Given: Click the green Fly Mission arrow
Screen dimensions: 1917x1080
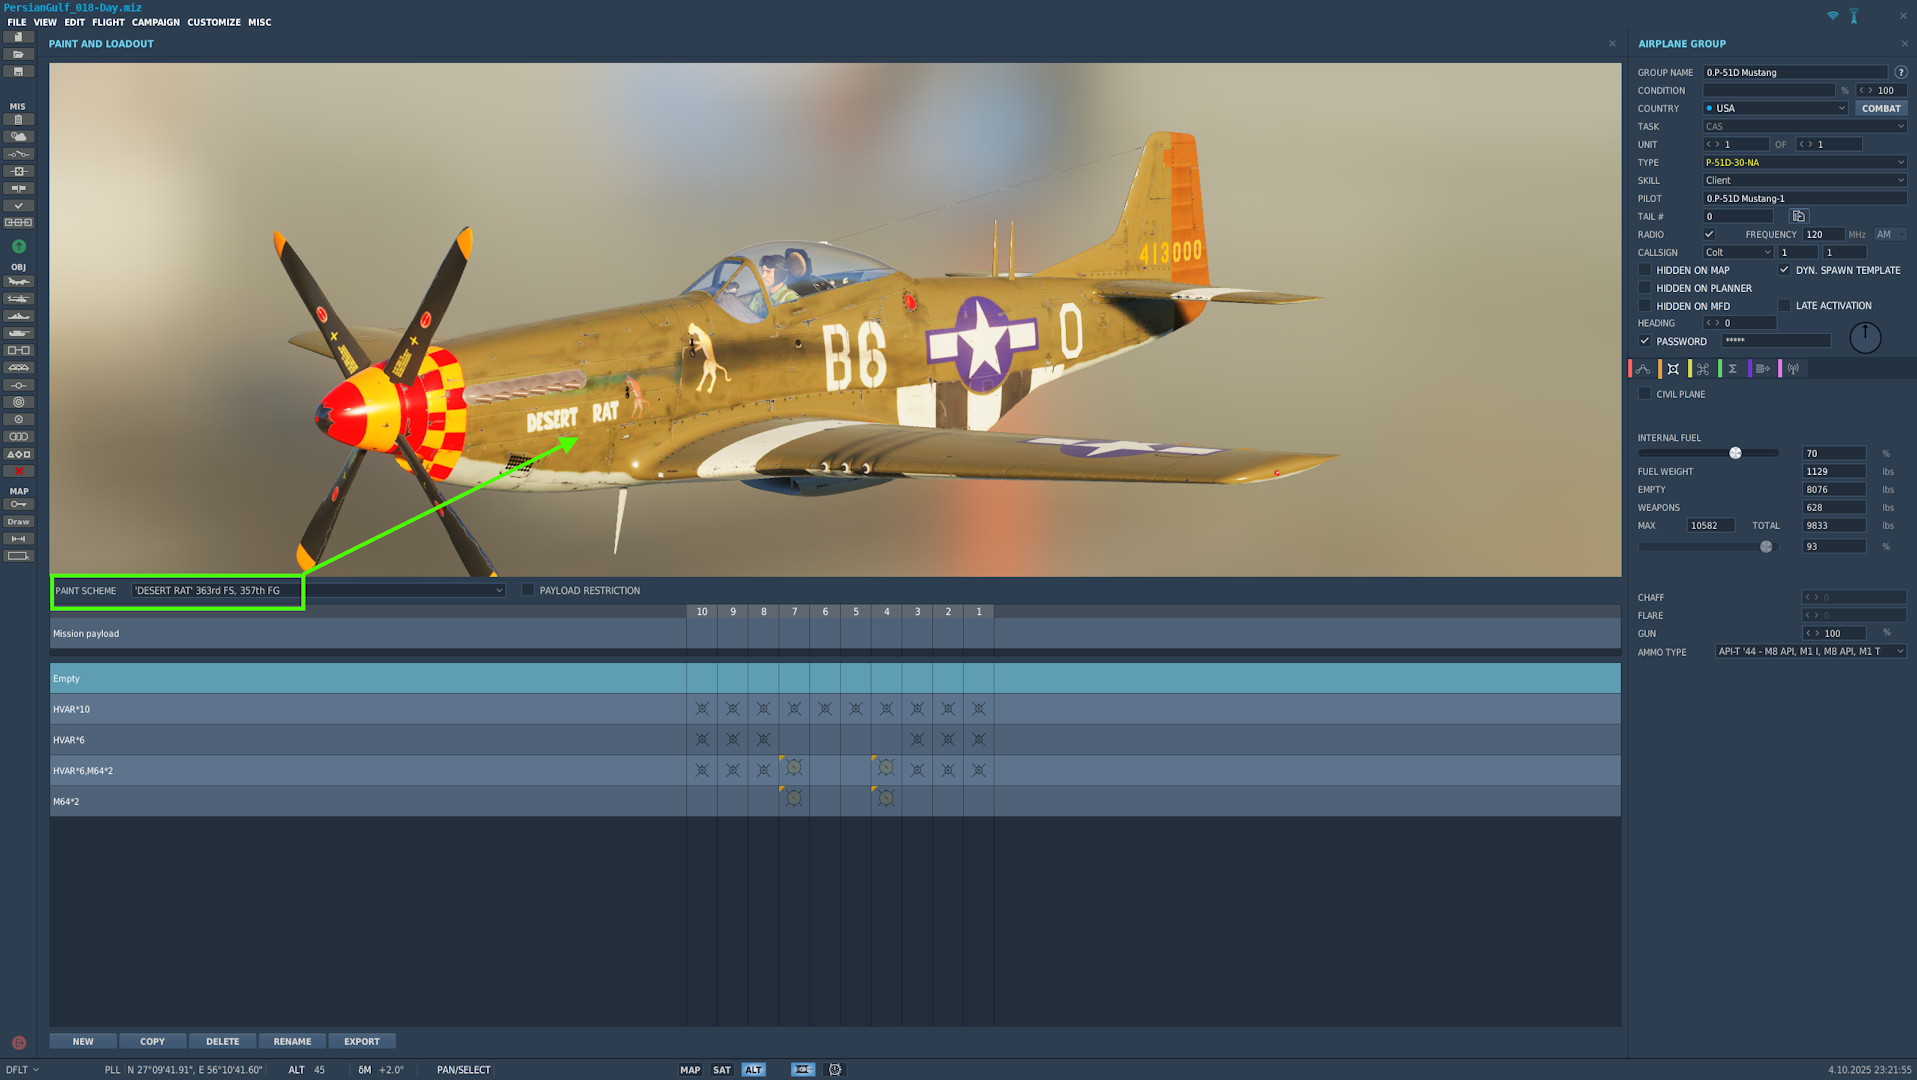Looking at the screenshot, I should tap(18, 246).
